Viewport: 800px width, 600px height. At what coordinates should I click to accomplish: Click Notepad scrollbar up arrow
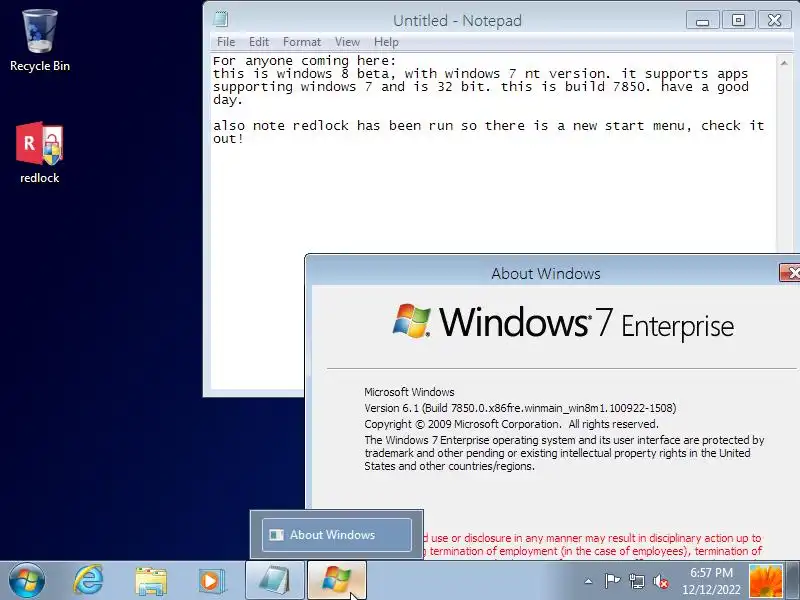click(784, 63)
